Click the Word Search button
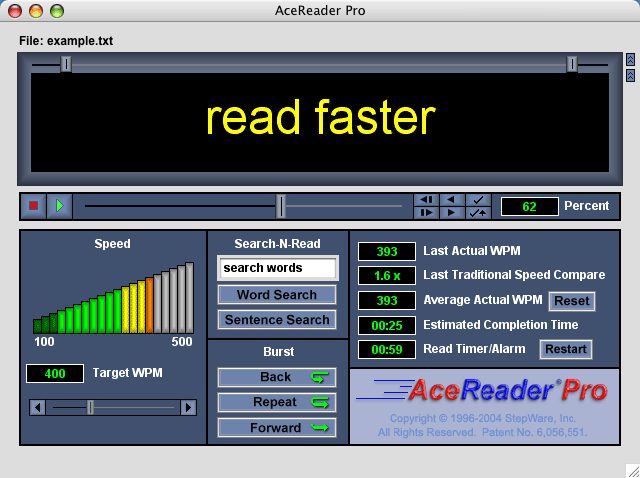The image size is (640, 478). [277, 295]
